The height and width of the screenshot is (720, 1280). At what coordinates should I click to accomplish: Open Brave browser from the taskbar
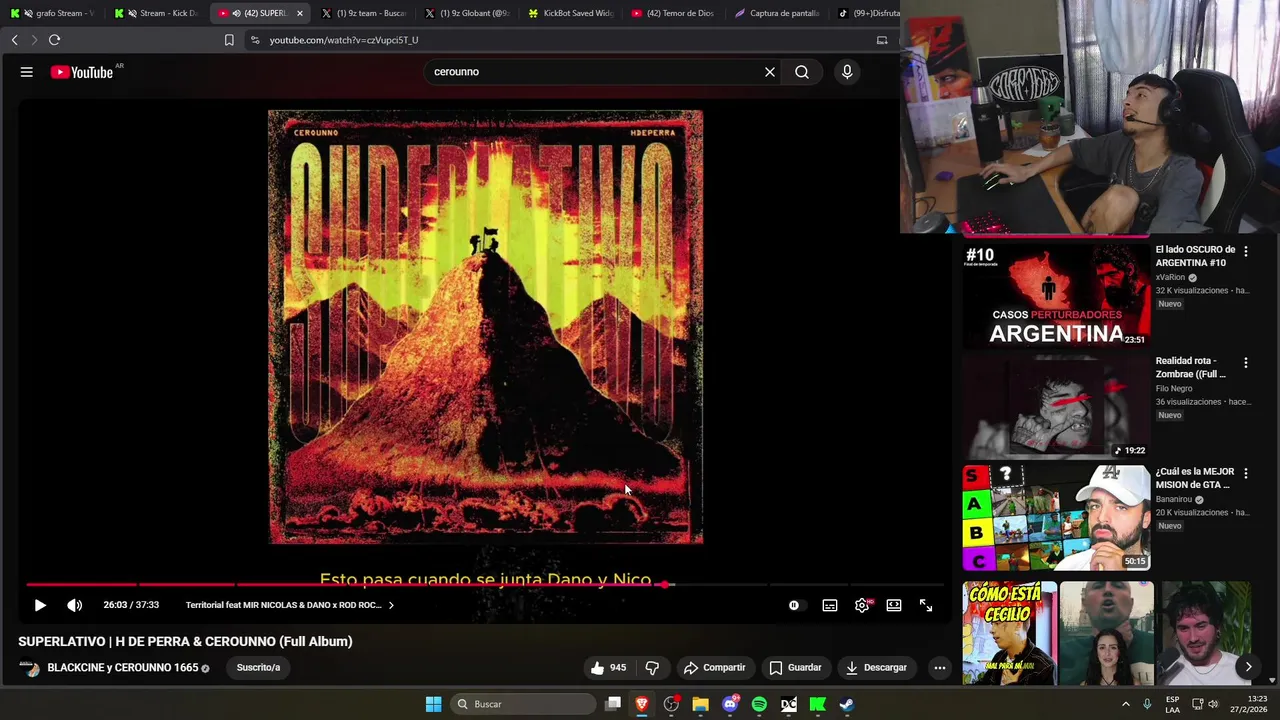(x=642, y=704)
